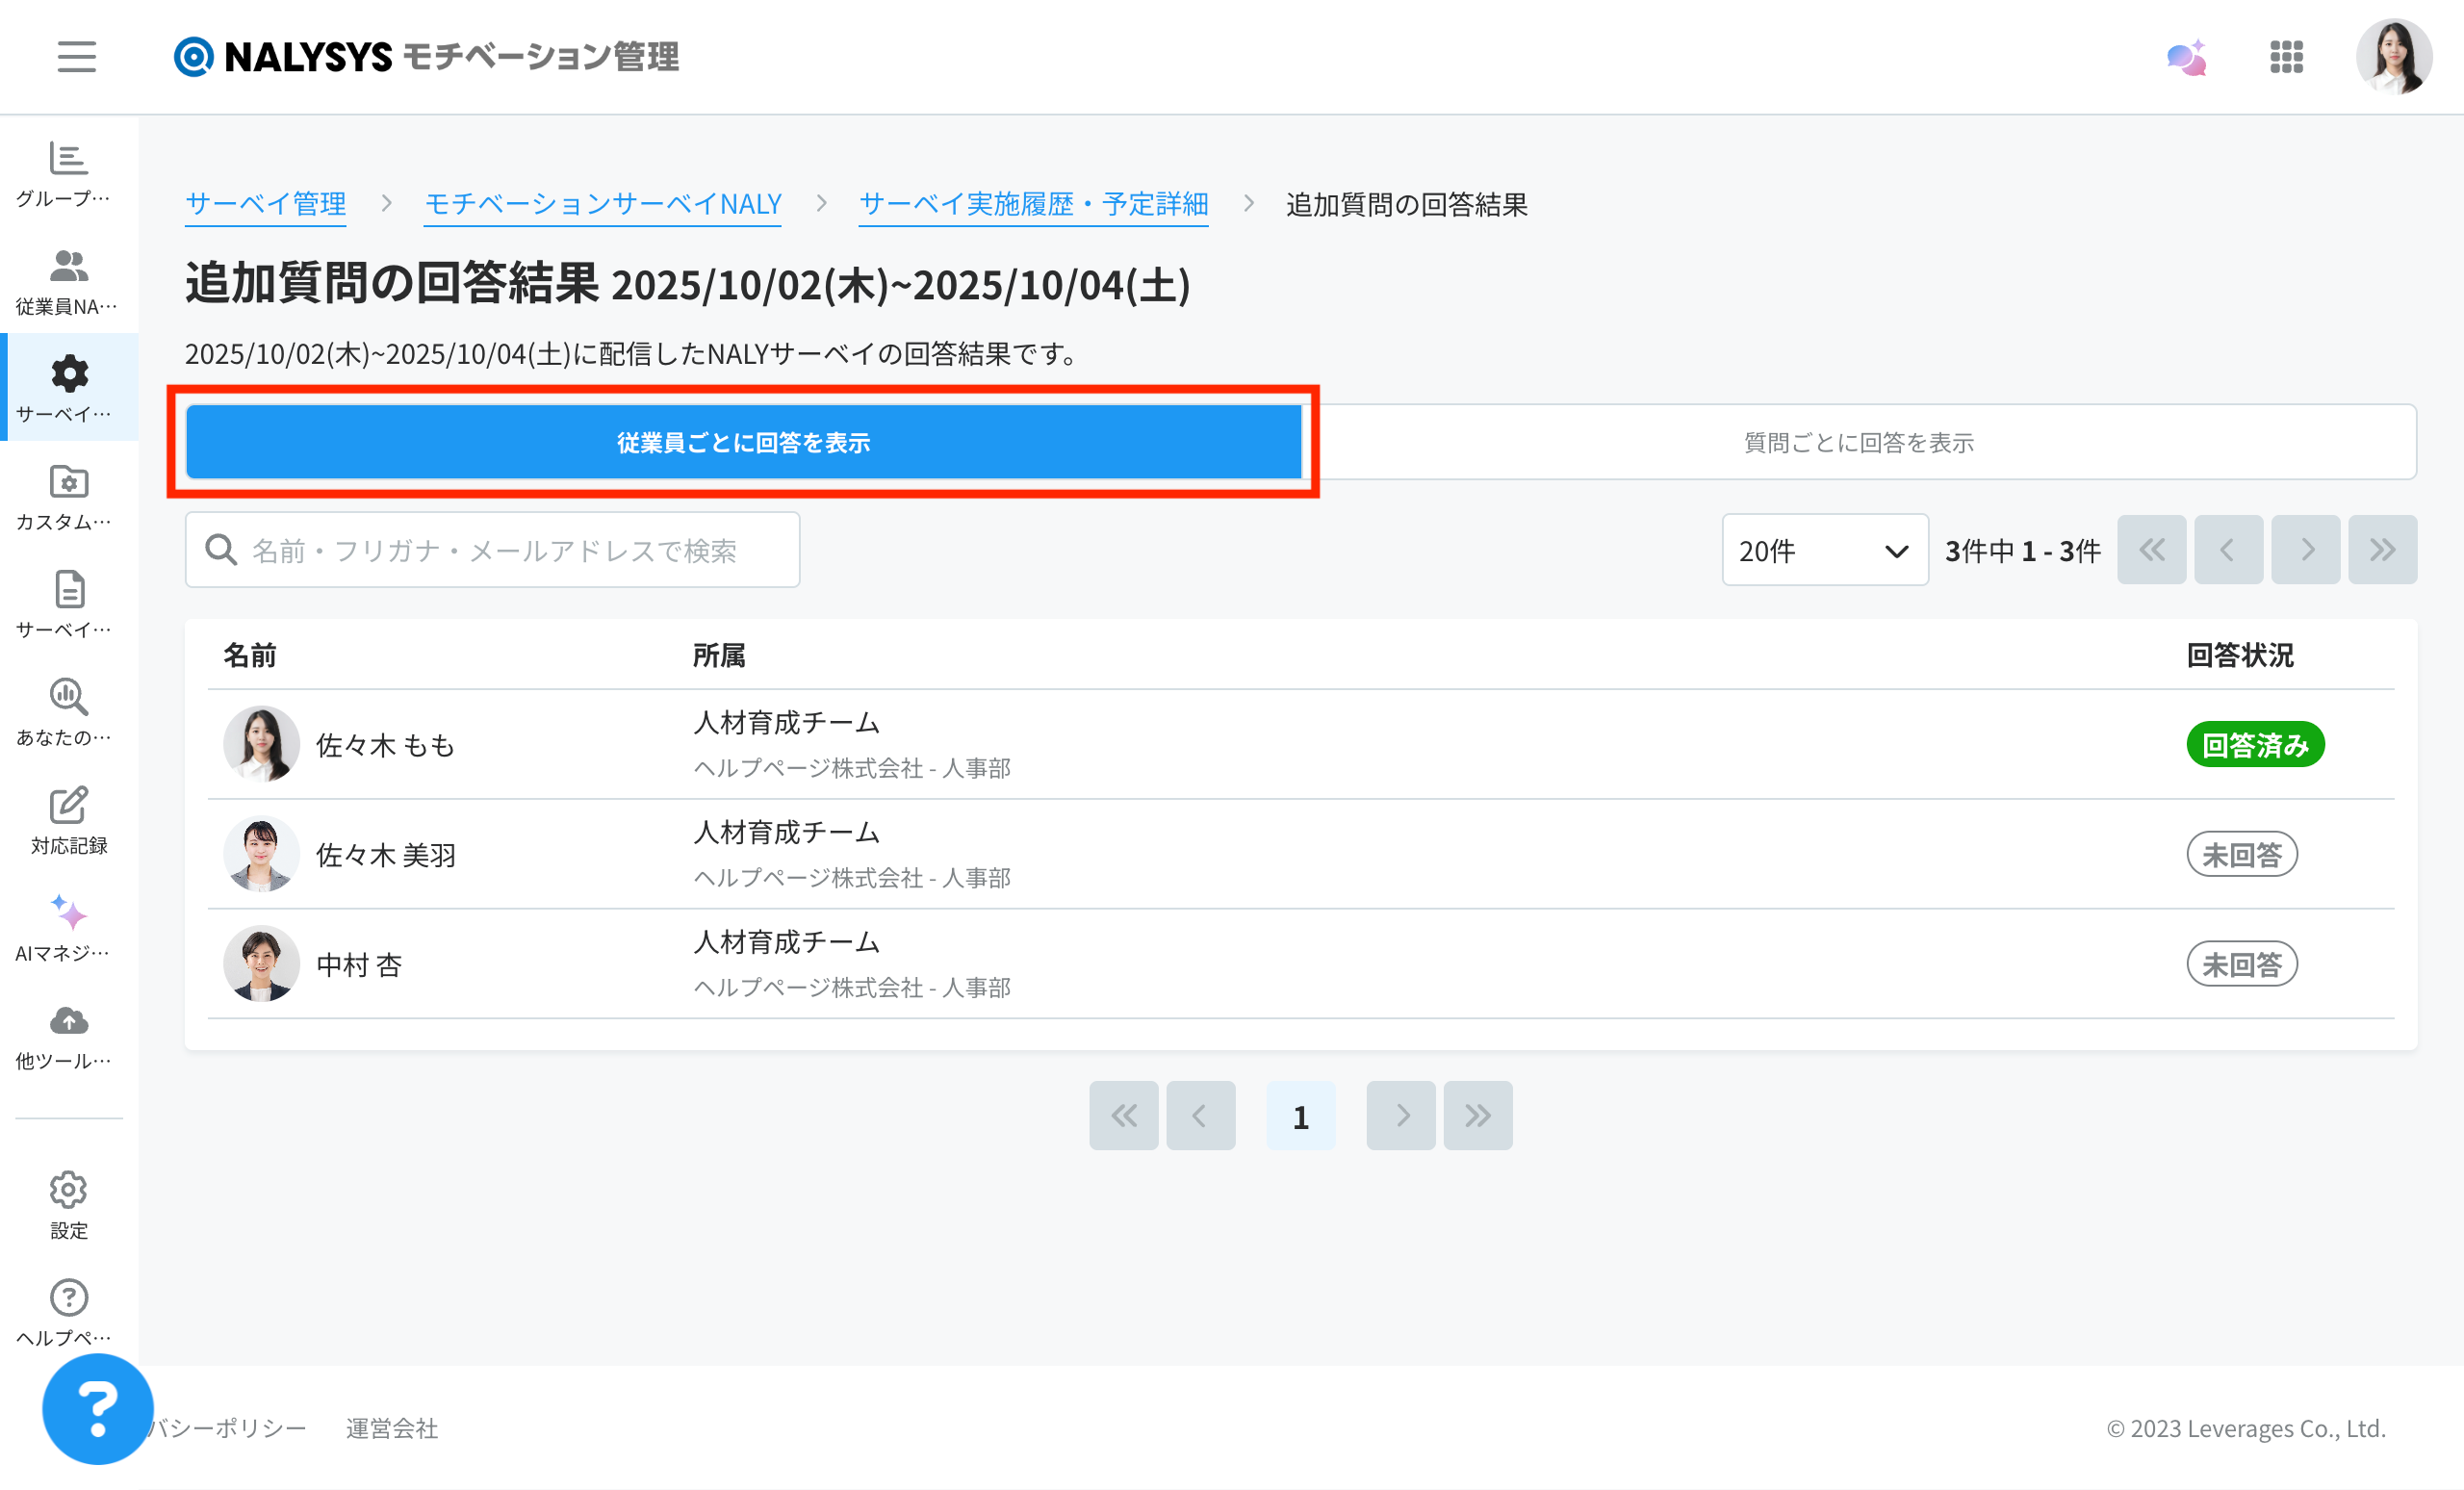Open the apps grid icon
The image size is (2464, 1490).
[2286, 57]
